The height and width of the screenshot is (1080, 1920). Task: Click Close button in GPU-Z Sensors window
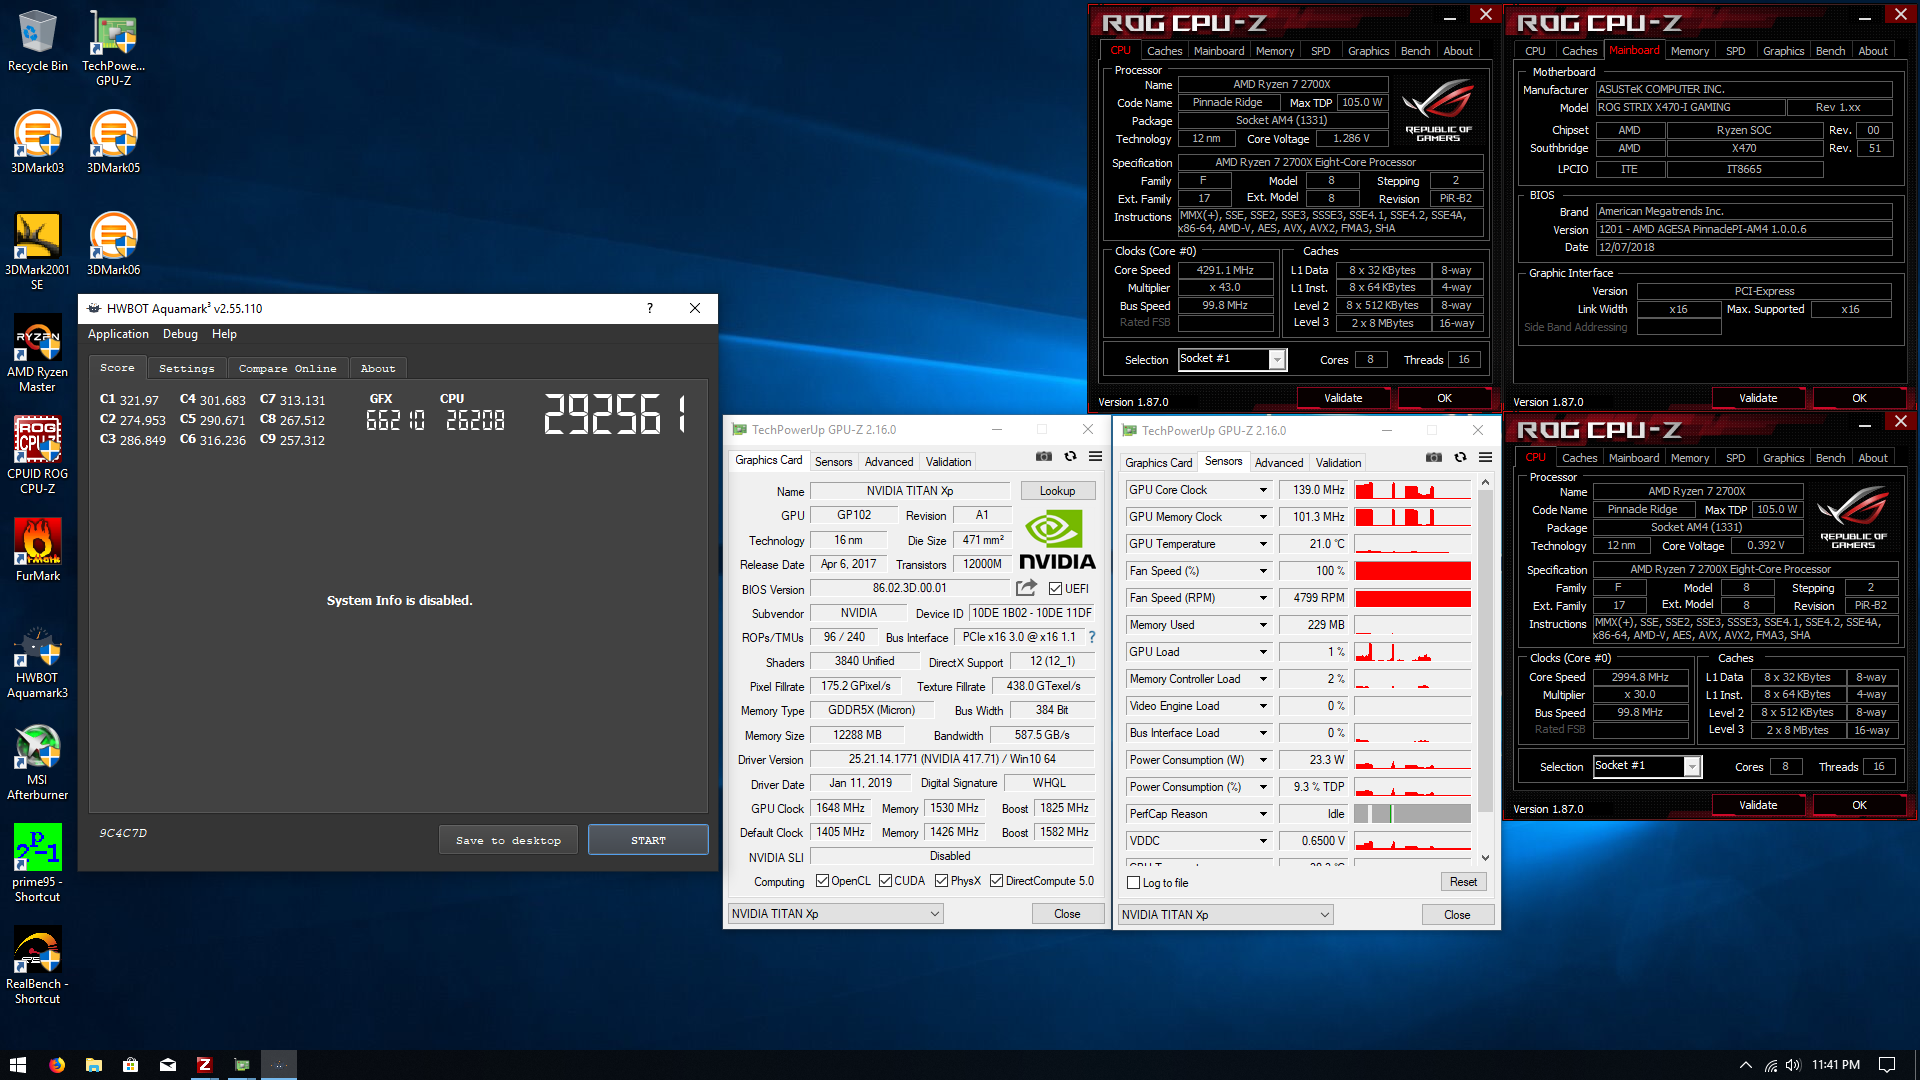(1457, 915)
